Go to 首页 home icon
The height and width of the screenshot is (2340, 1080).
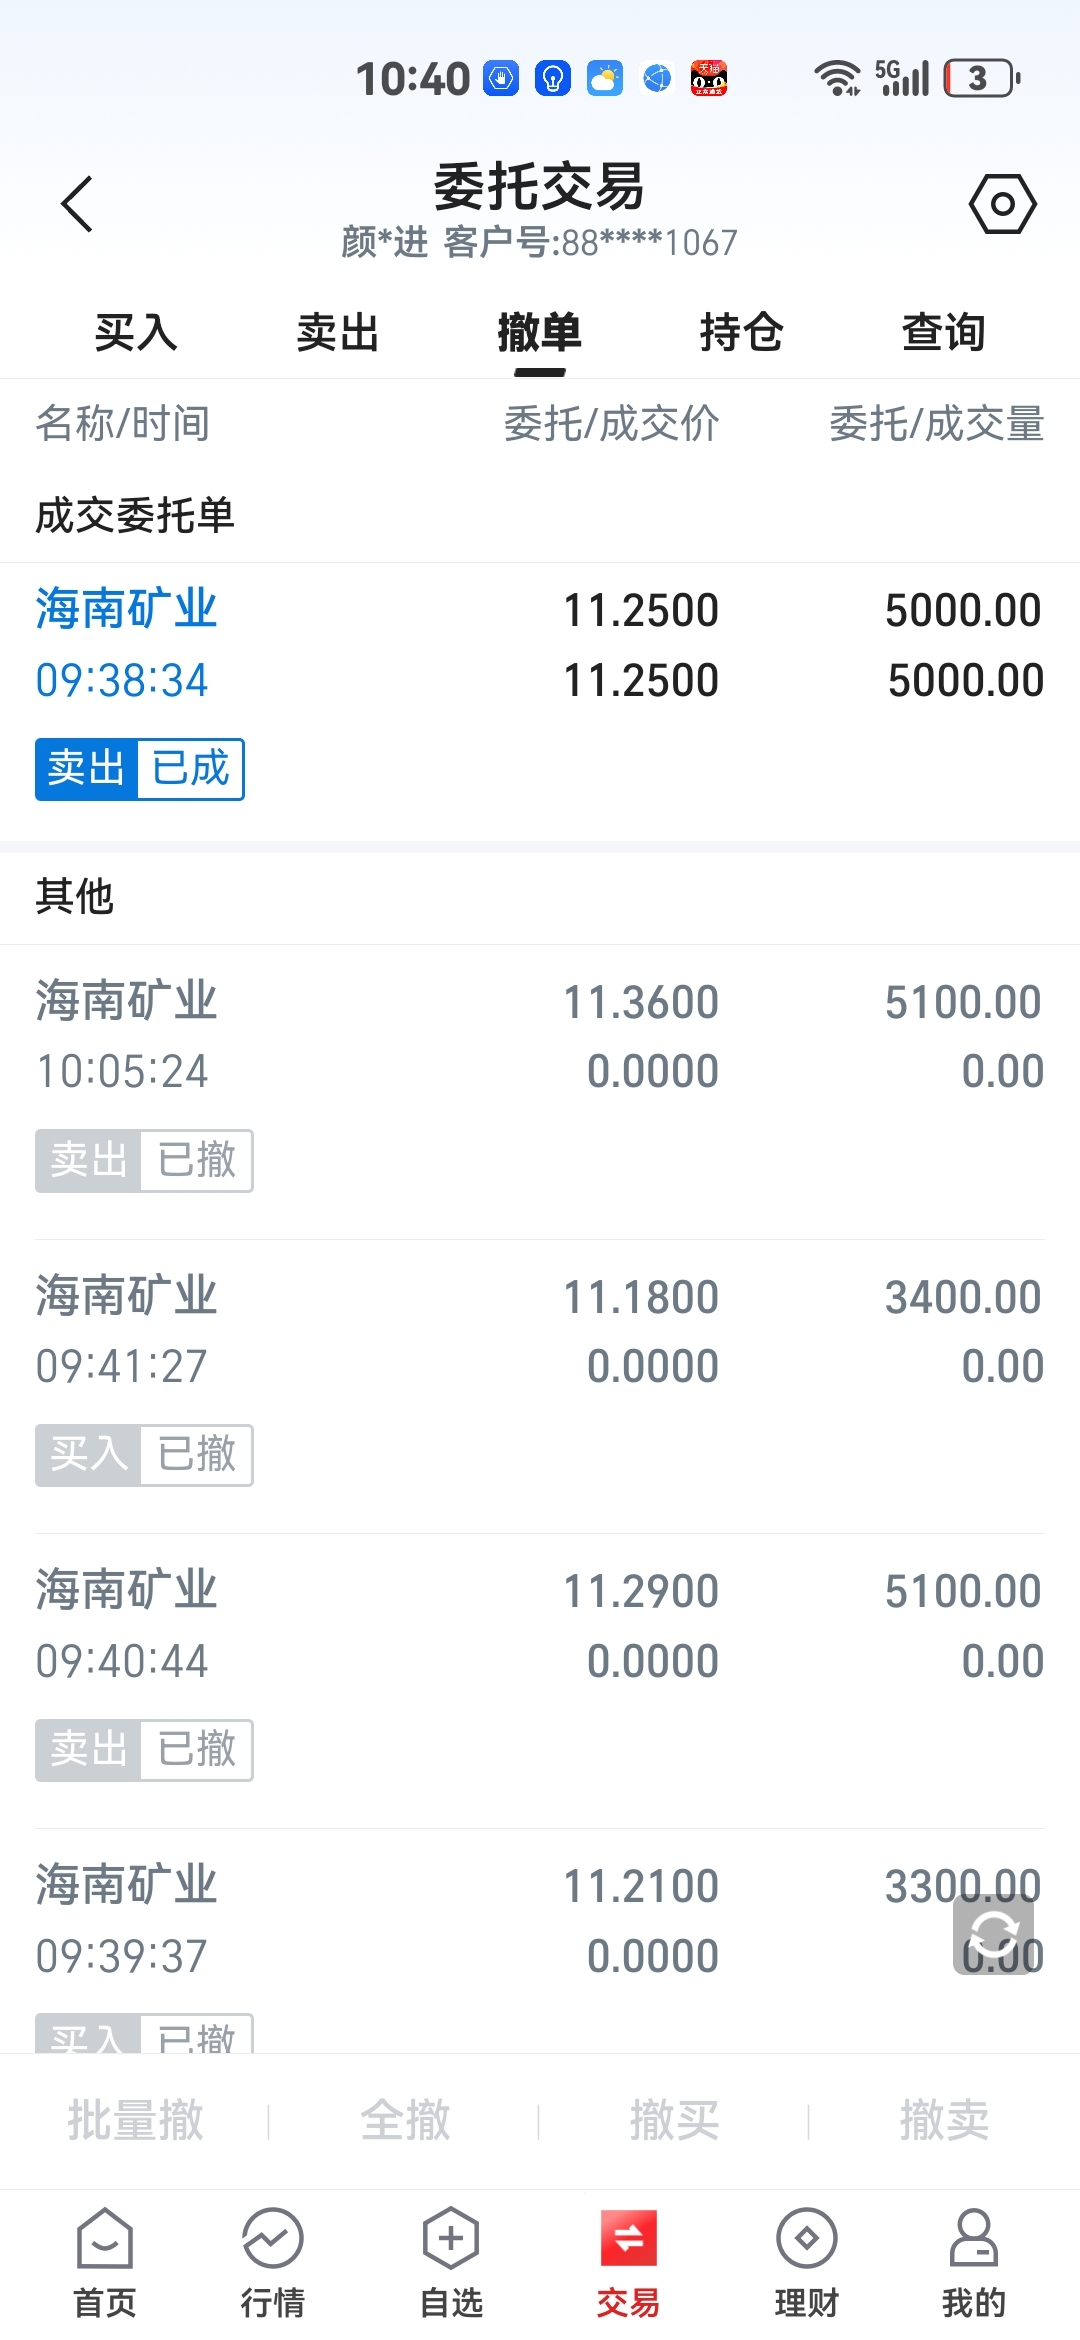(x=105, y=2238)
